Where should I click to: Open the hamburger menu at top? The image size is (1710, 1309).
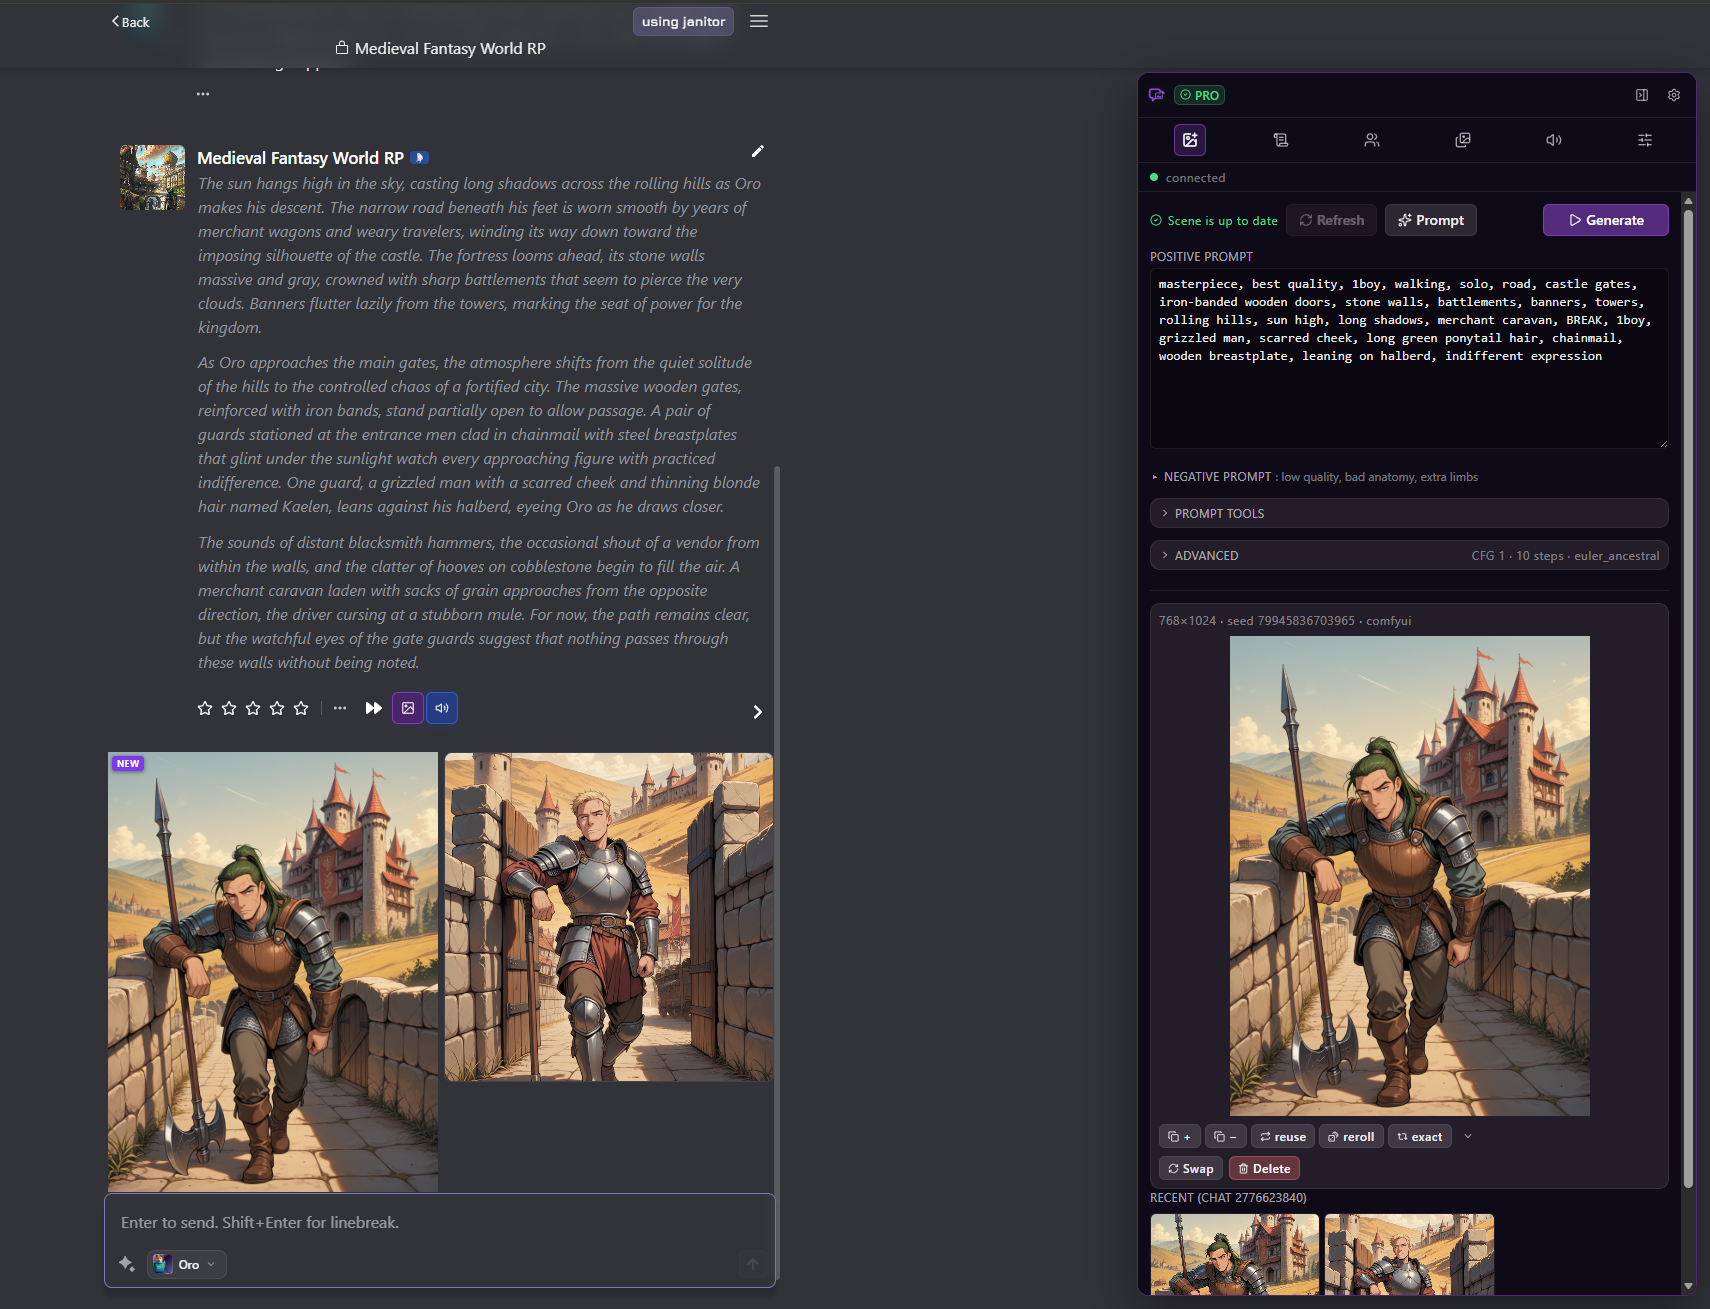point(759,21)
